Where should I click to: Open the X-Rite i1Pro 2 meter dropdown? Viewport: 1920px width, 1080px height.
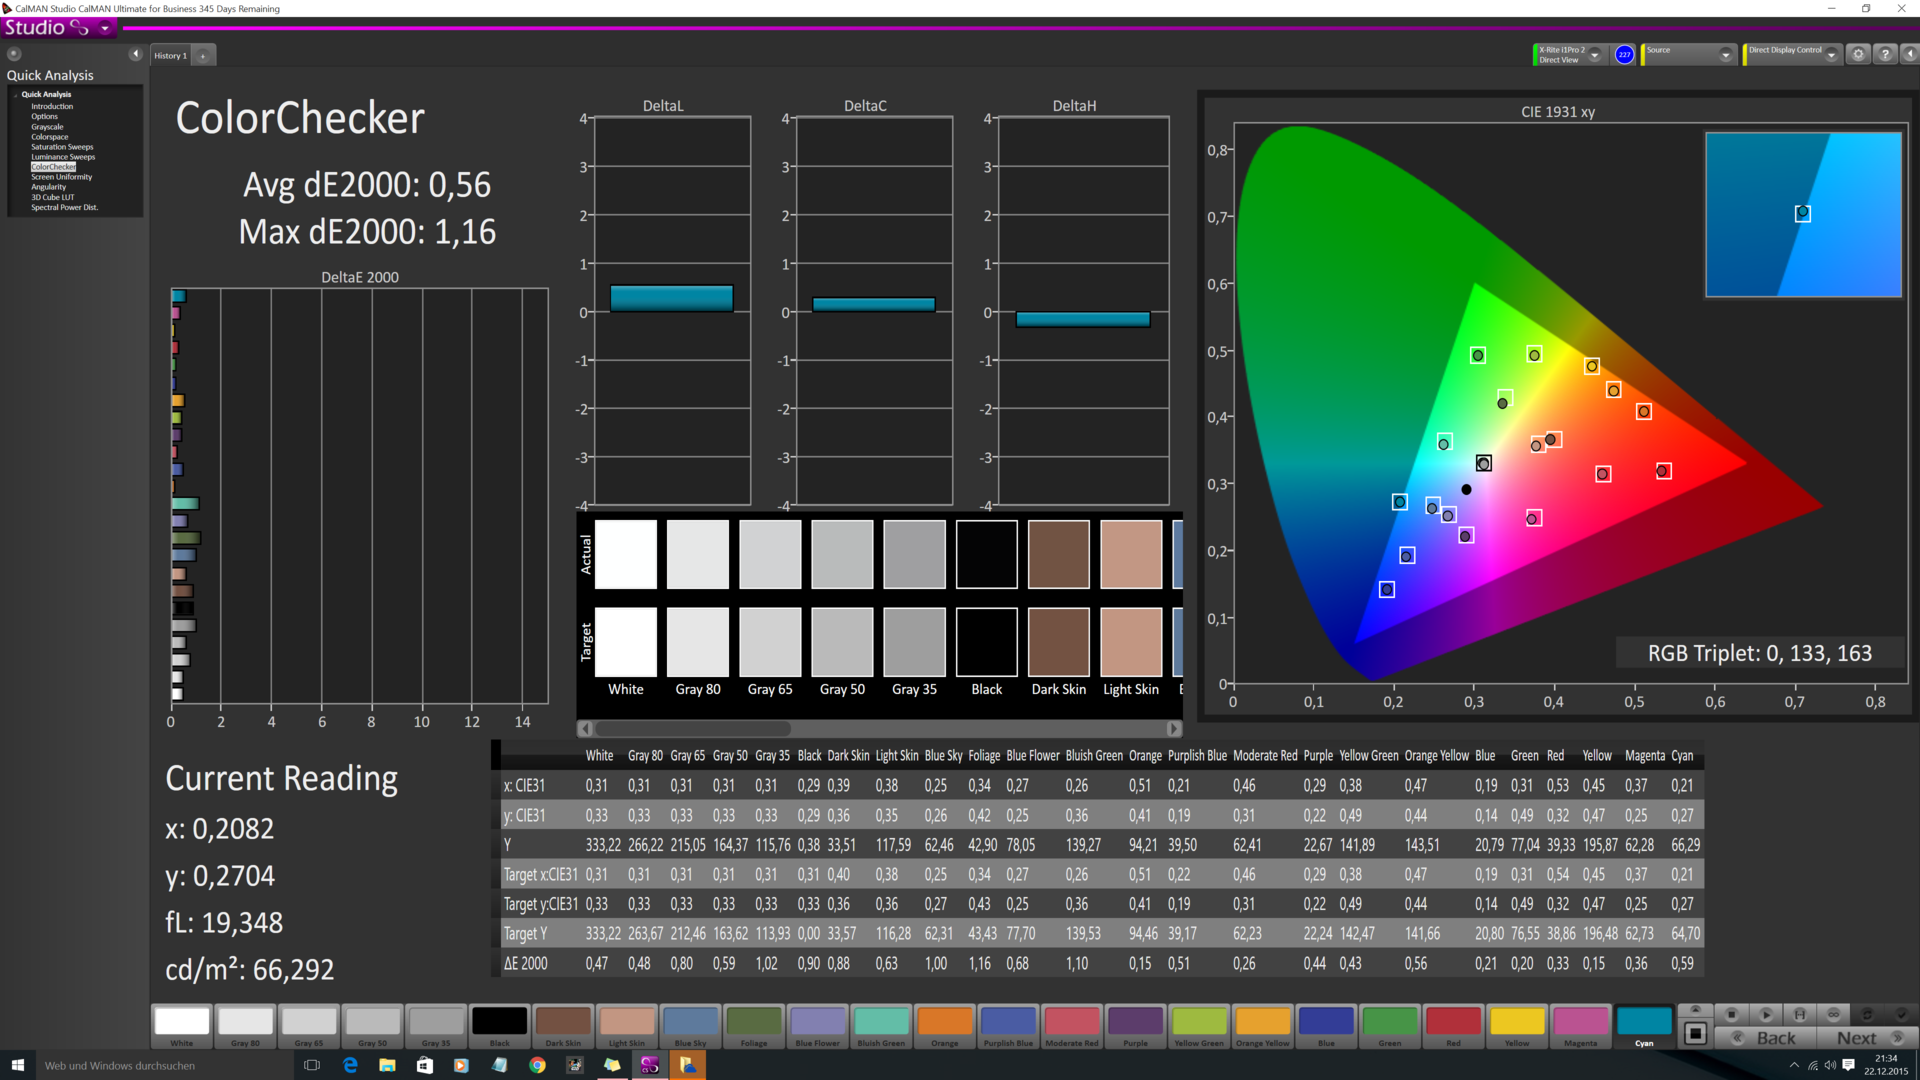click(x=1595, y=55)
